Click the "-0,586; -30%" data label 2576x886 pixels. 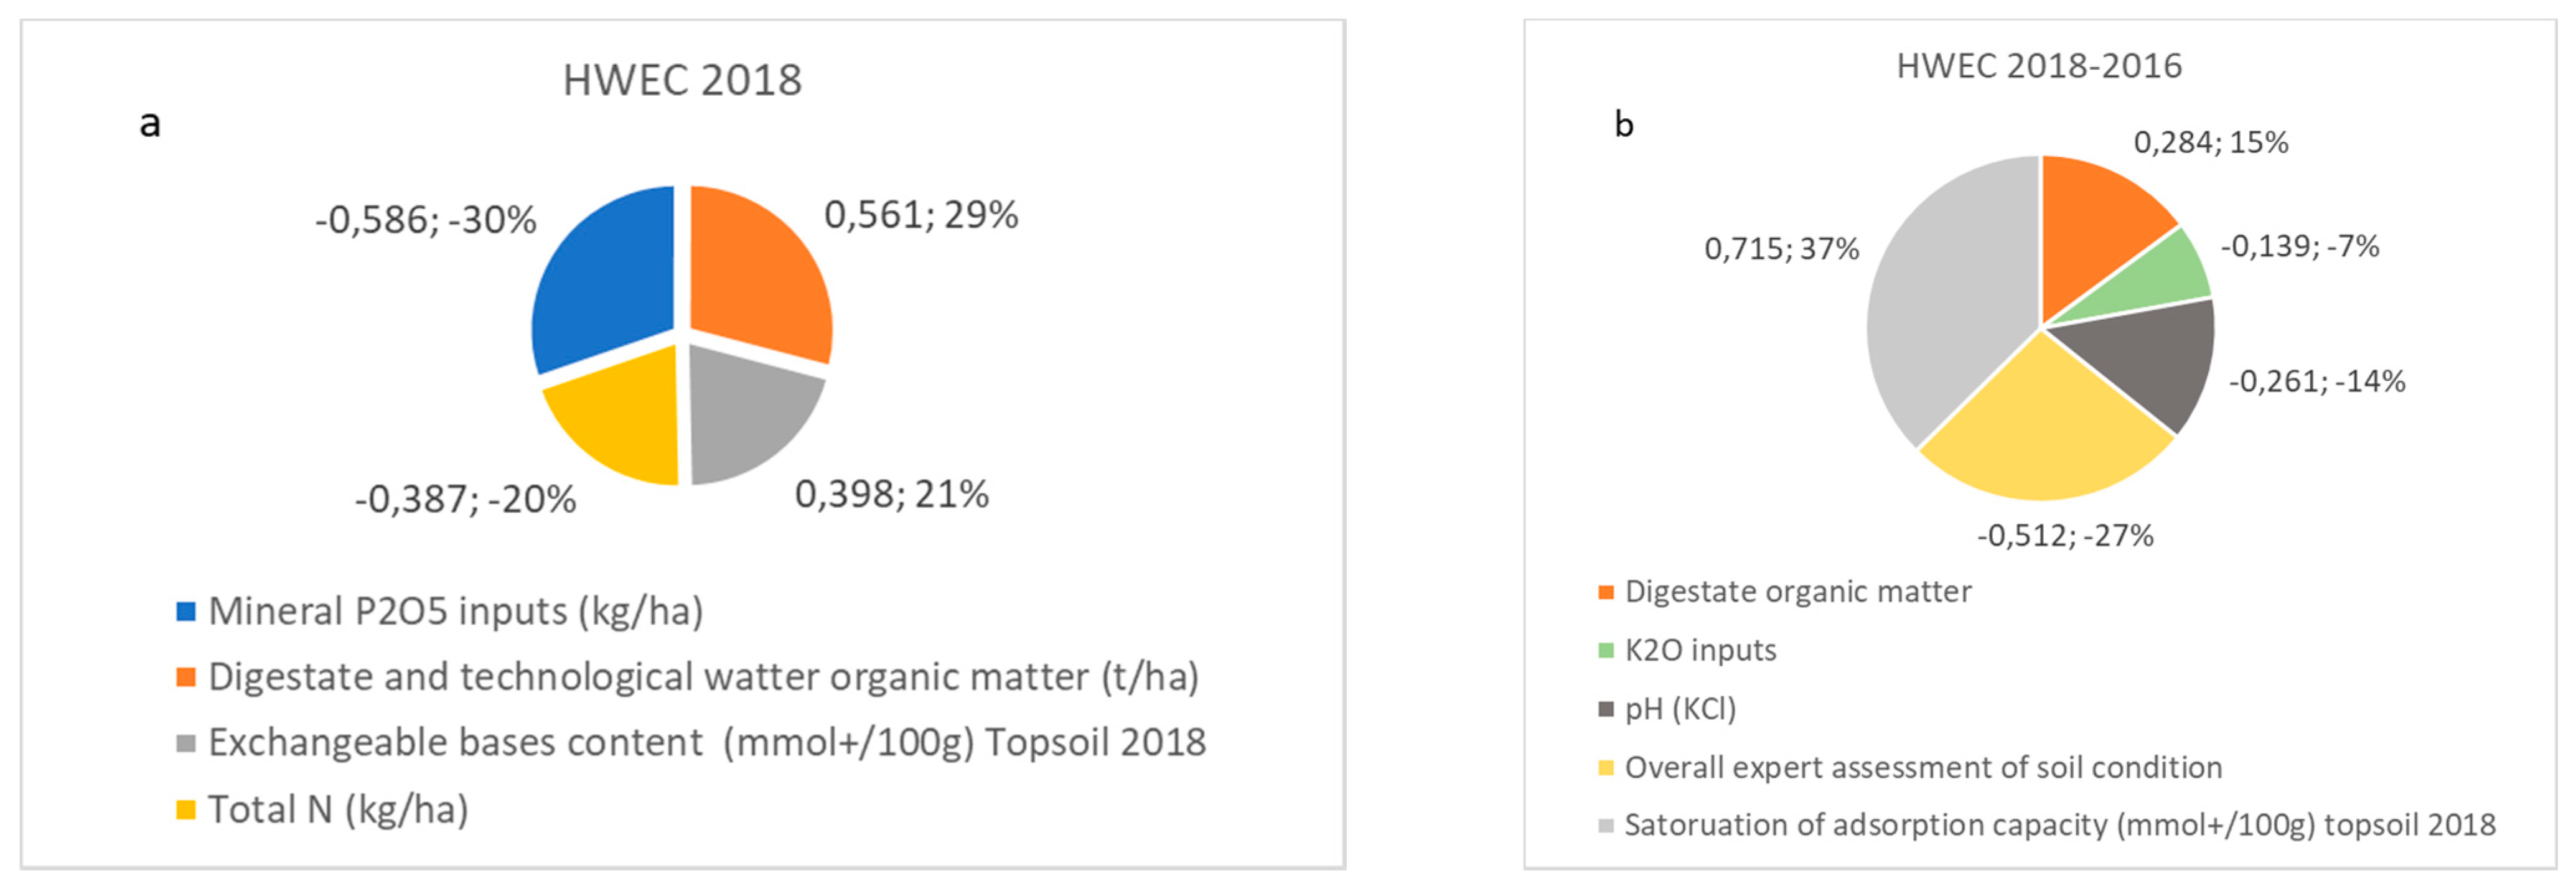click(426, 220)
